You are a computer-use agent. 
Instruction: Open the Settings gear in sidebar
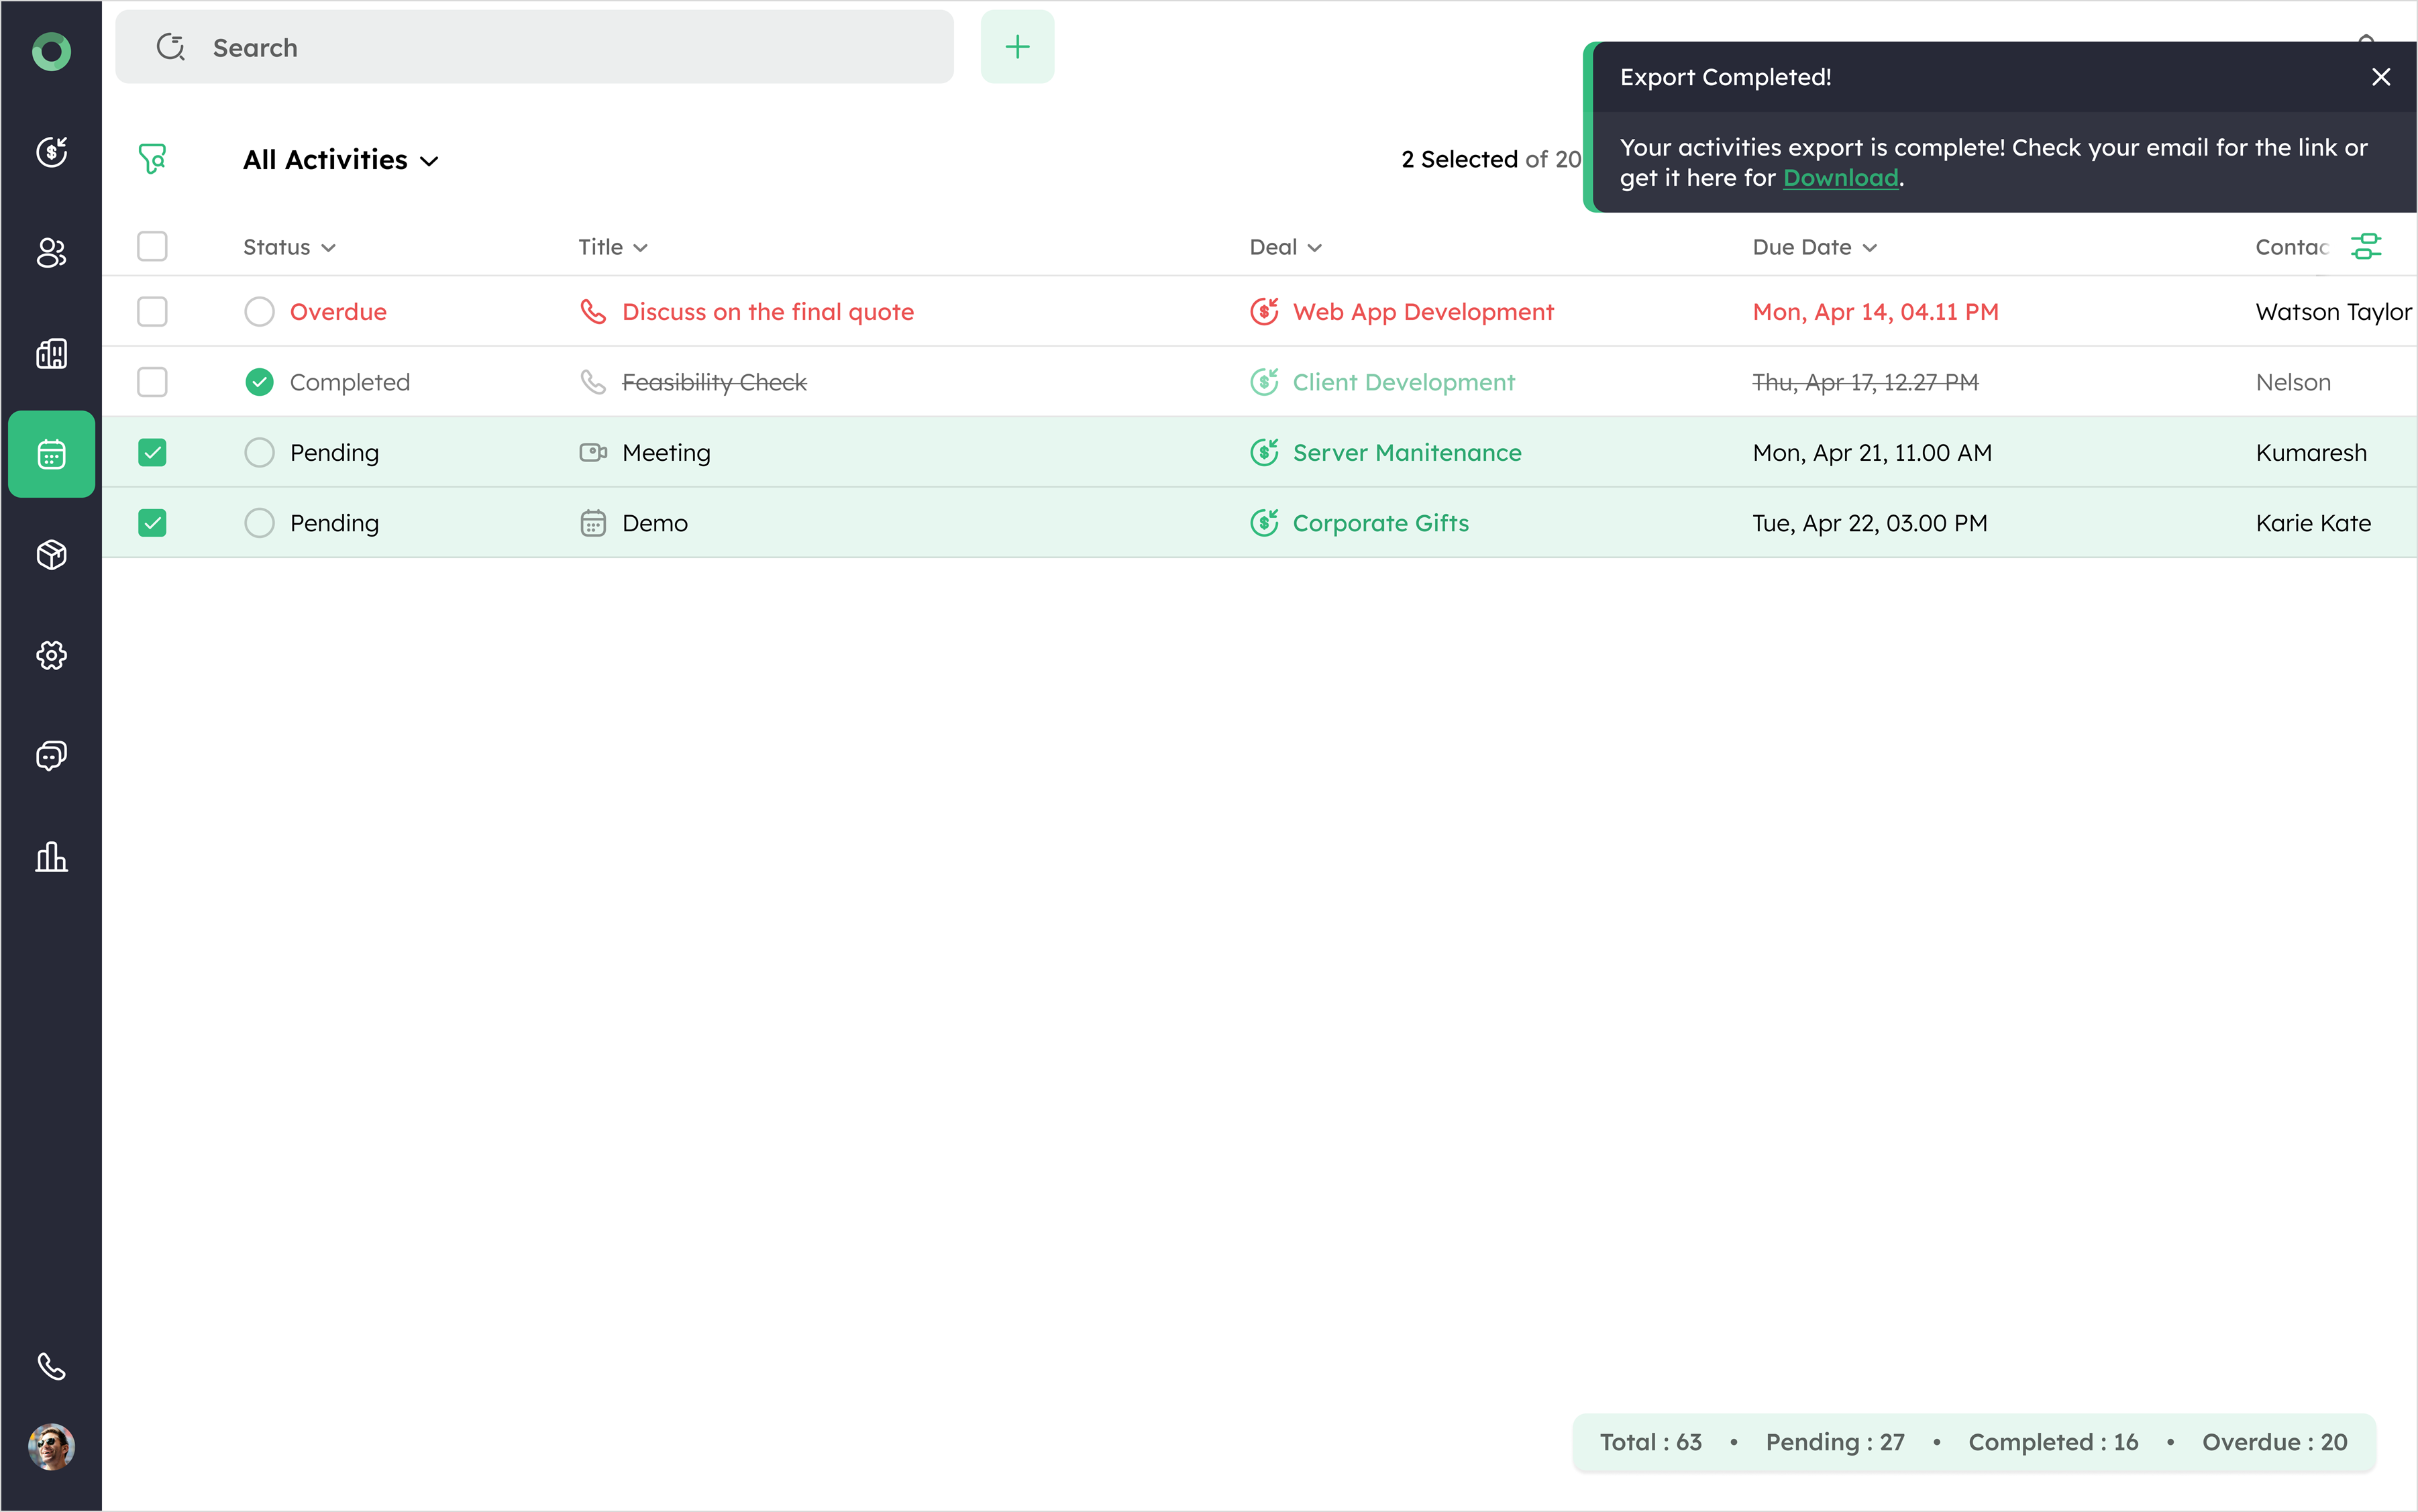[x=51, y=655]
